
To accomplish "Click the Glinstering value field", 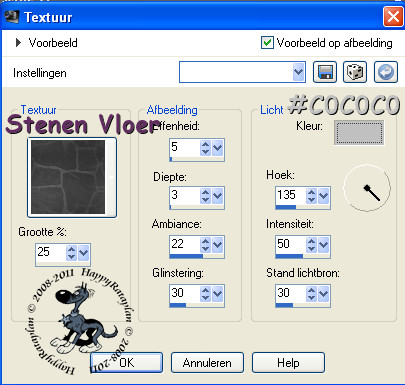I will pyautogui.click(x=185, y=294).
